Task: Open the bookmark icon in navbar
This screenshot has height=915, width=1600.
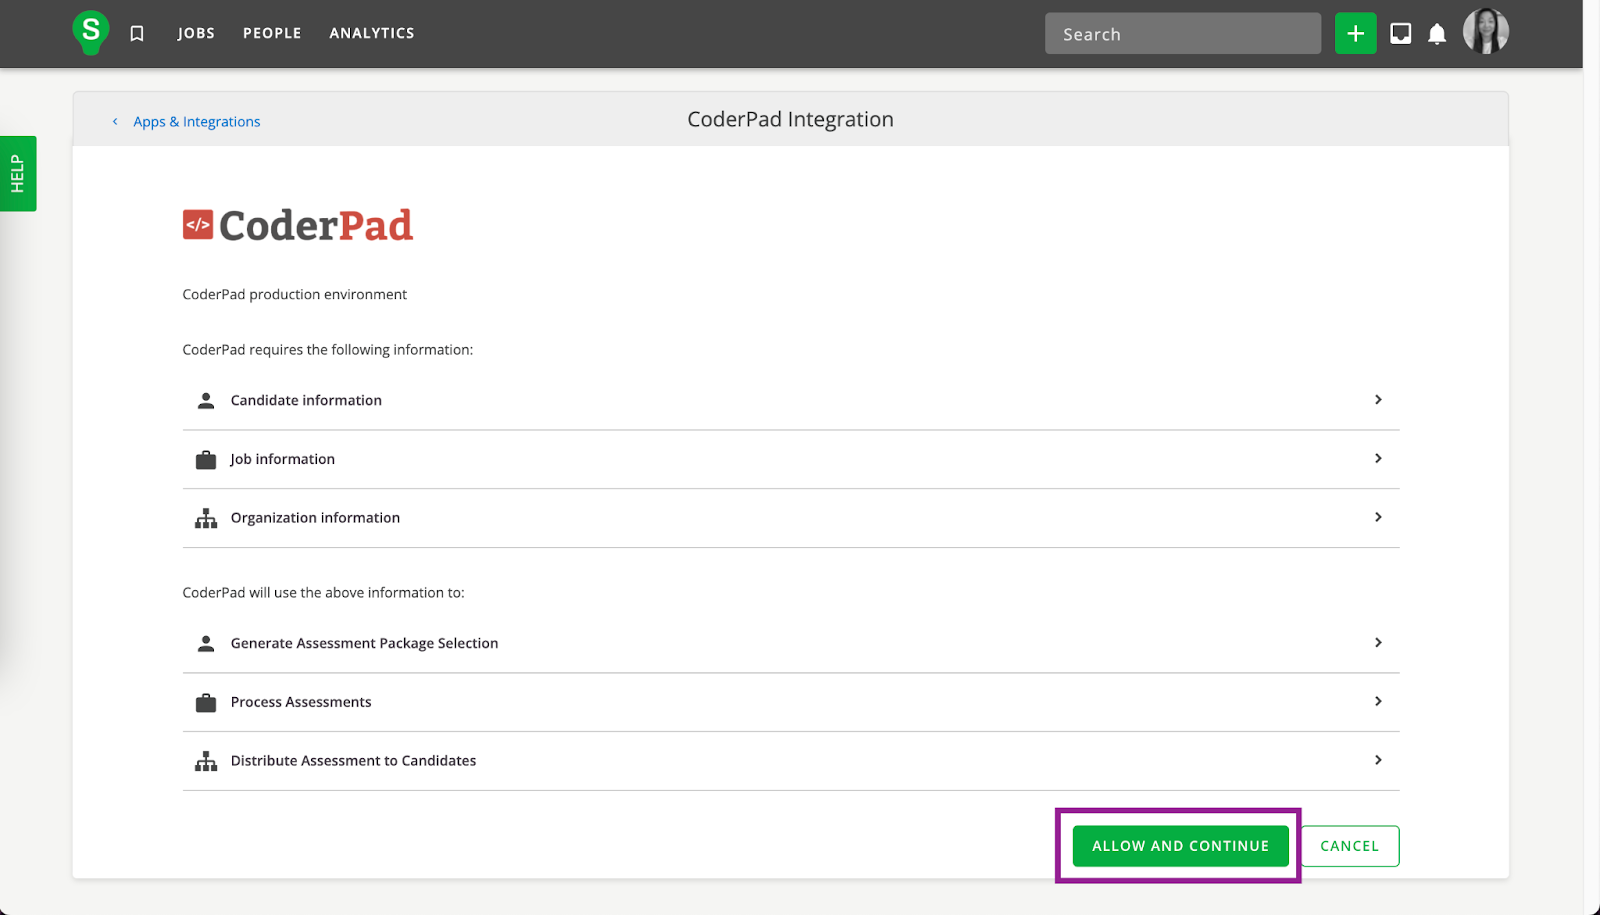Action: 137,34
